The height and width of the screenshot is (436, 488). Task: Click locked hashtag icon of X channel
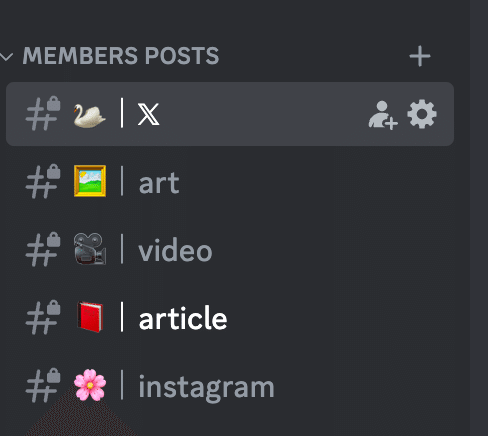point(43,113)
